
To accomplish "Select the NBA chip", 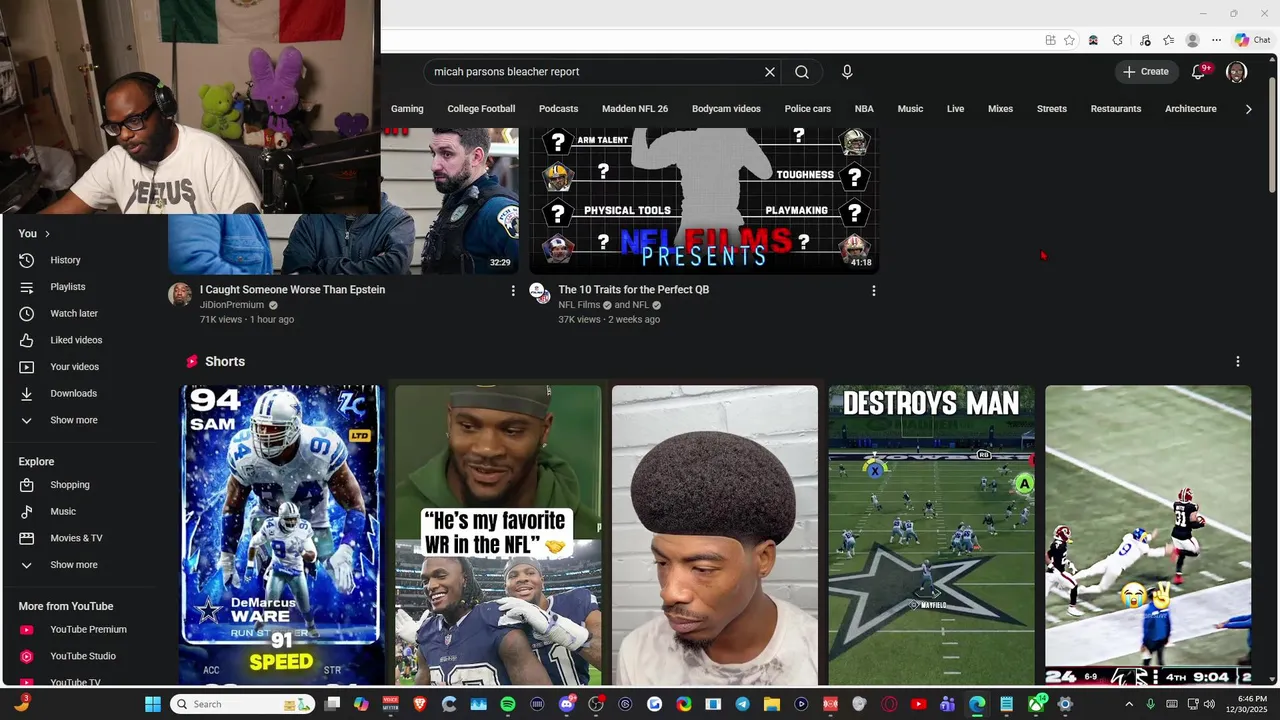I will [864, 109].
